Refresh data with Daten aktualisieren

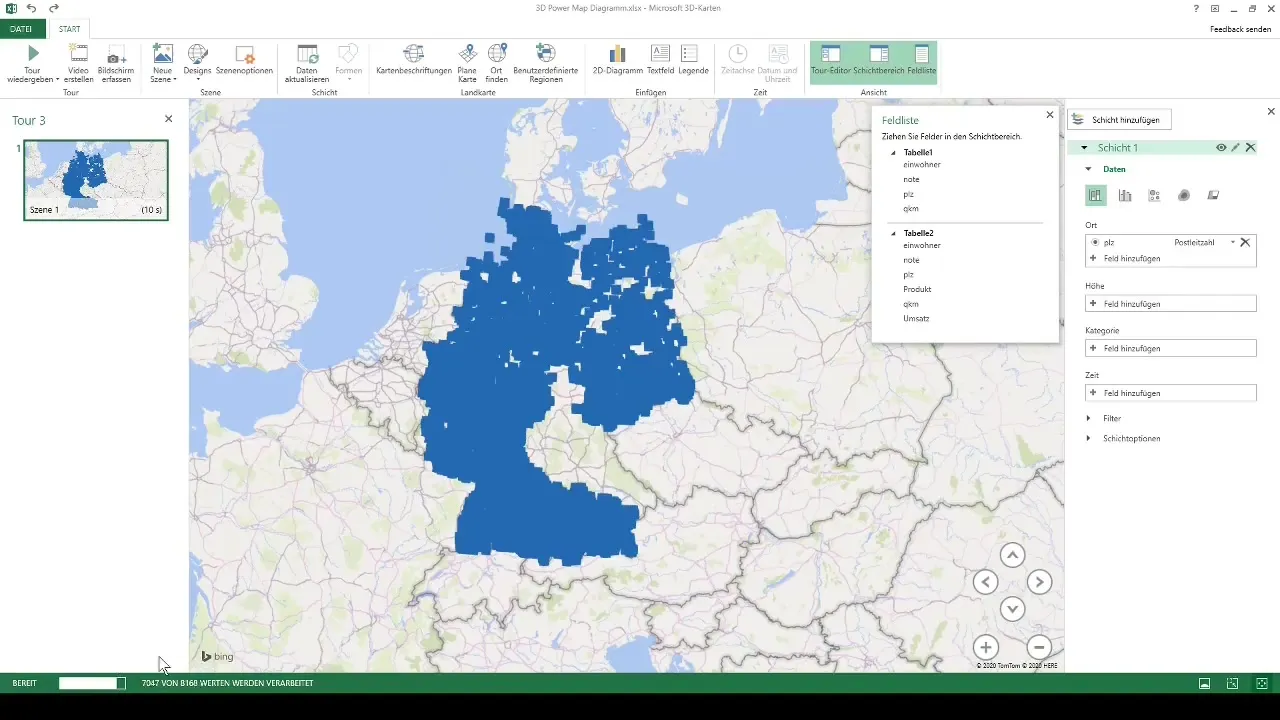tap(306, 63)
